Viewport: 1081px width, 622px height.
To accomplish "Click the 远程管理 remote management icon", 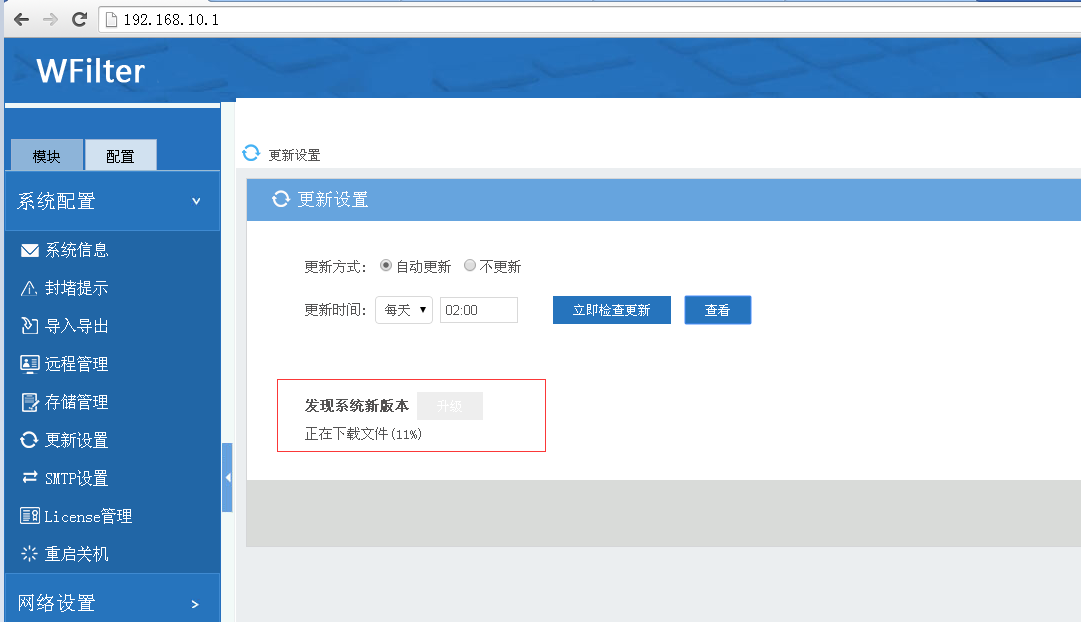I will 30,364.
